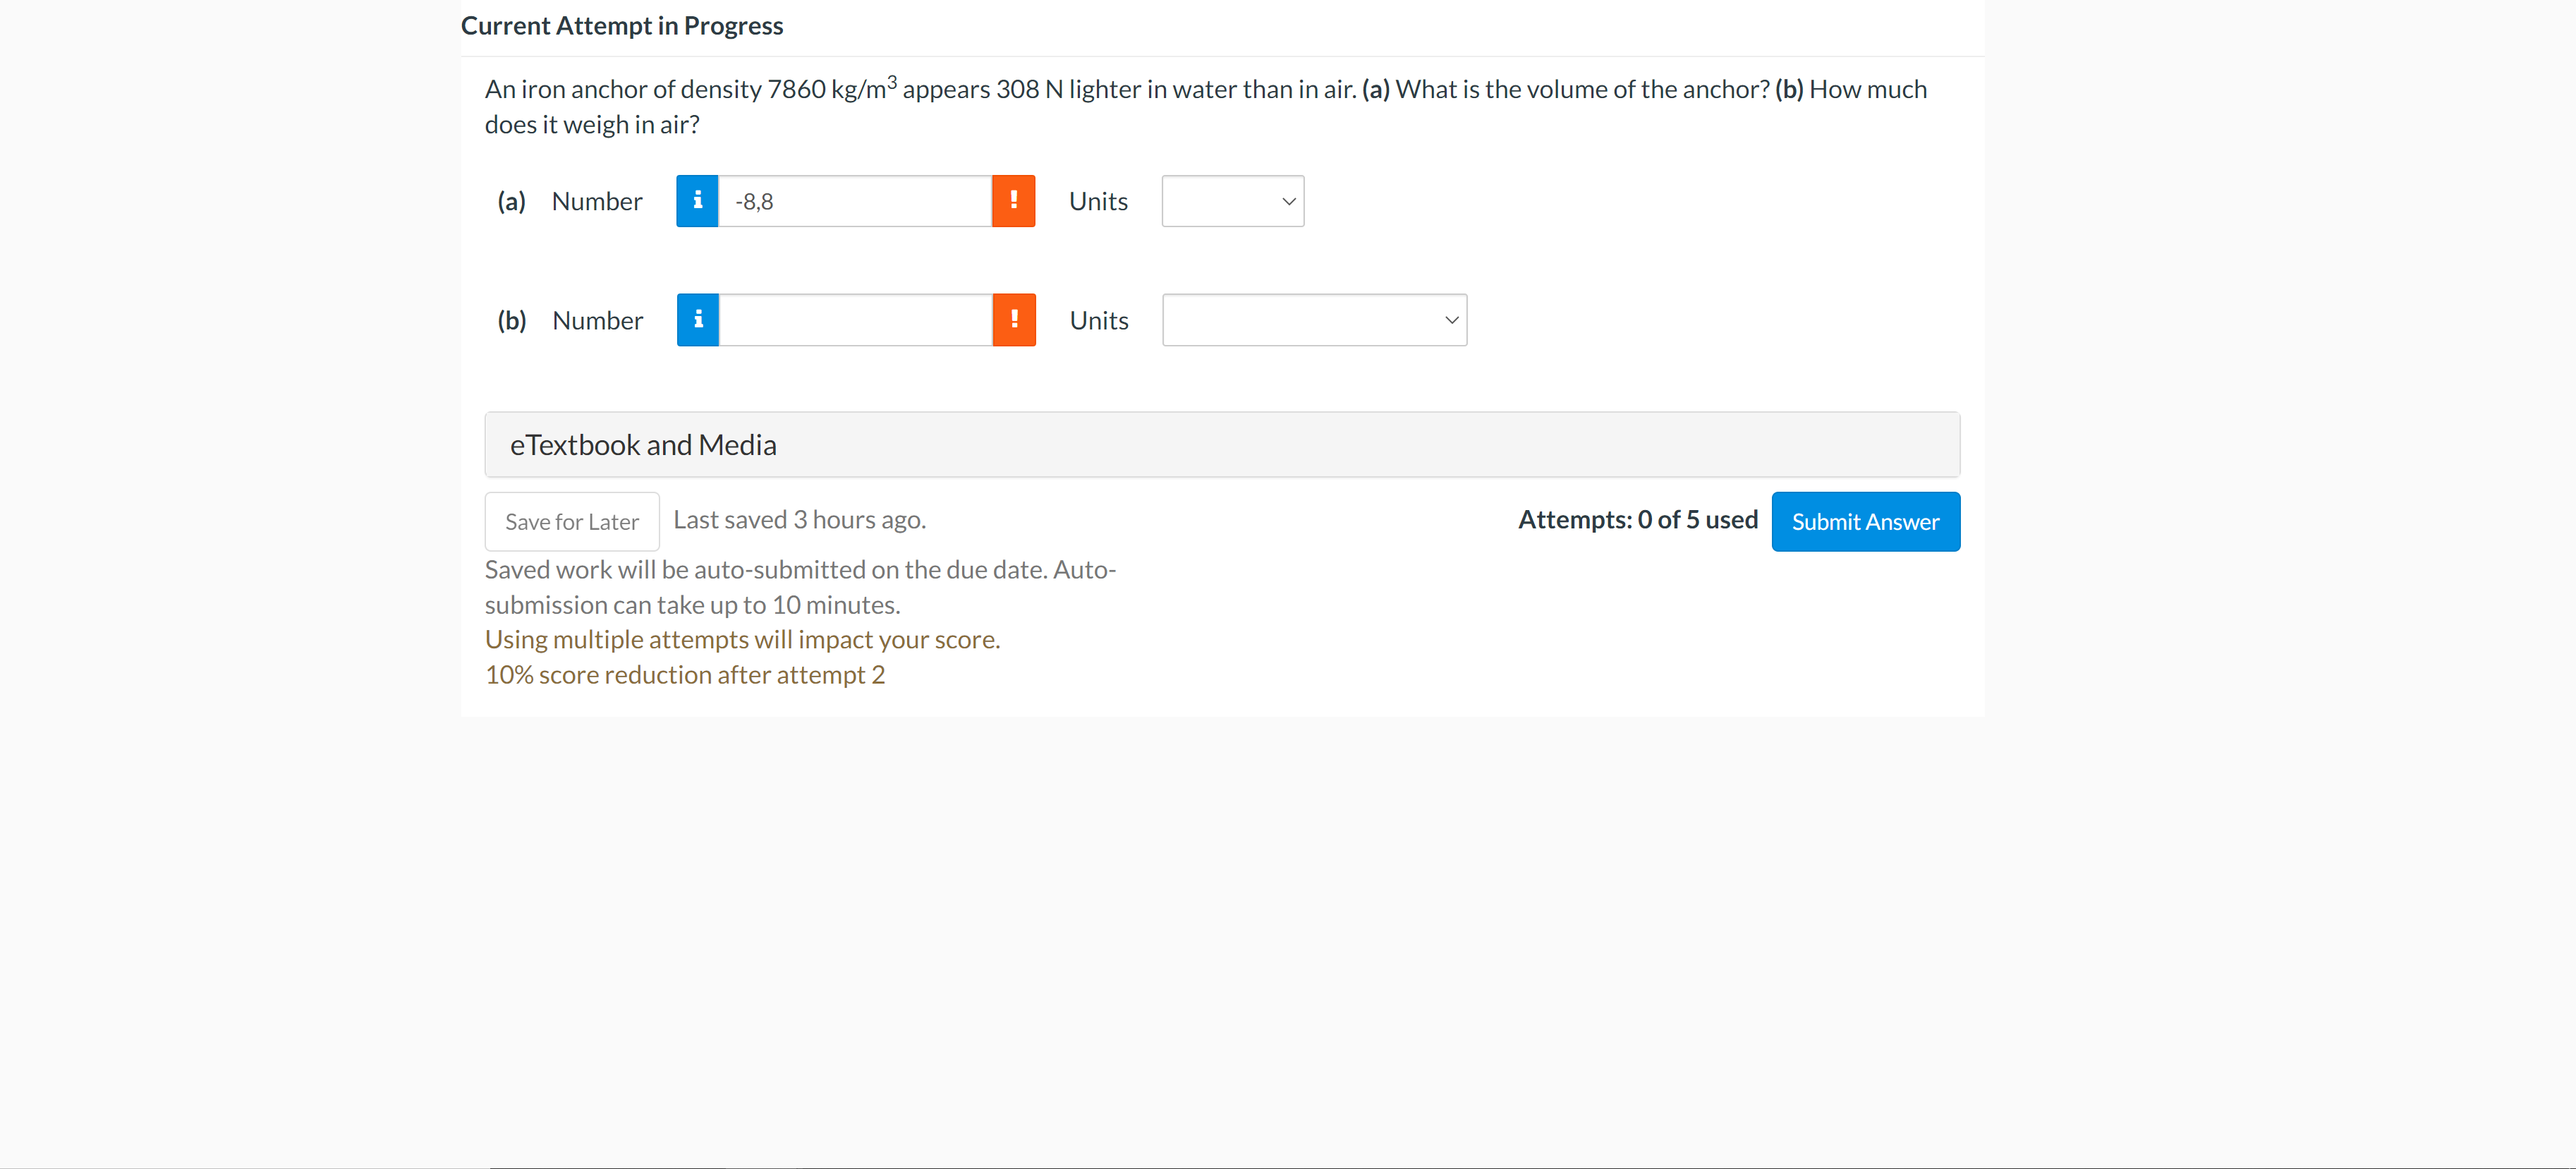Click the Current Attempt in Progress heading
Viewport: 2576px width, 1169px height.
621,26
